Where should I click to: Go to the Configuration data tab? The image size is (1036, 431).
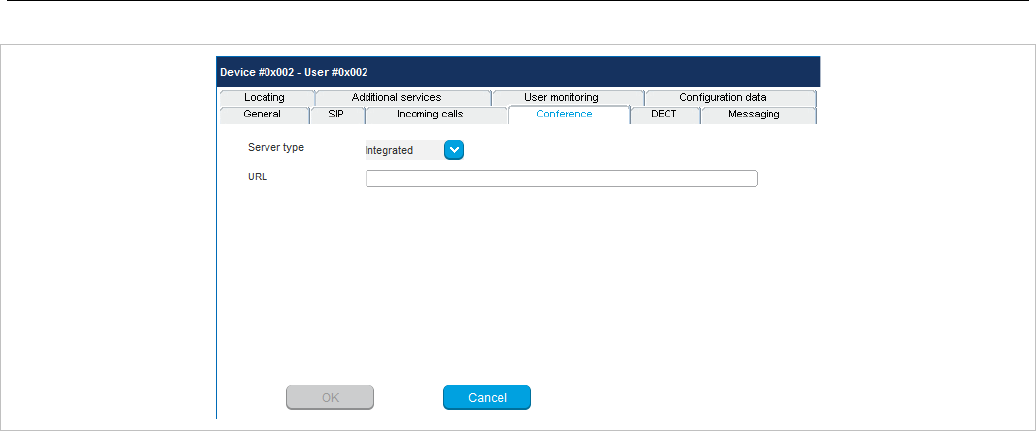point(729,98)
